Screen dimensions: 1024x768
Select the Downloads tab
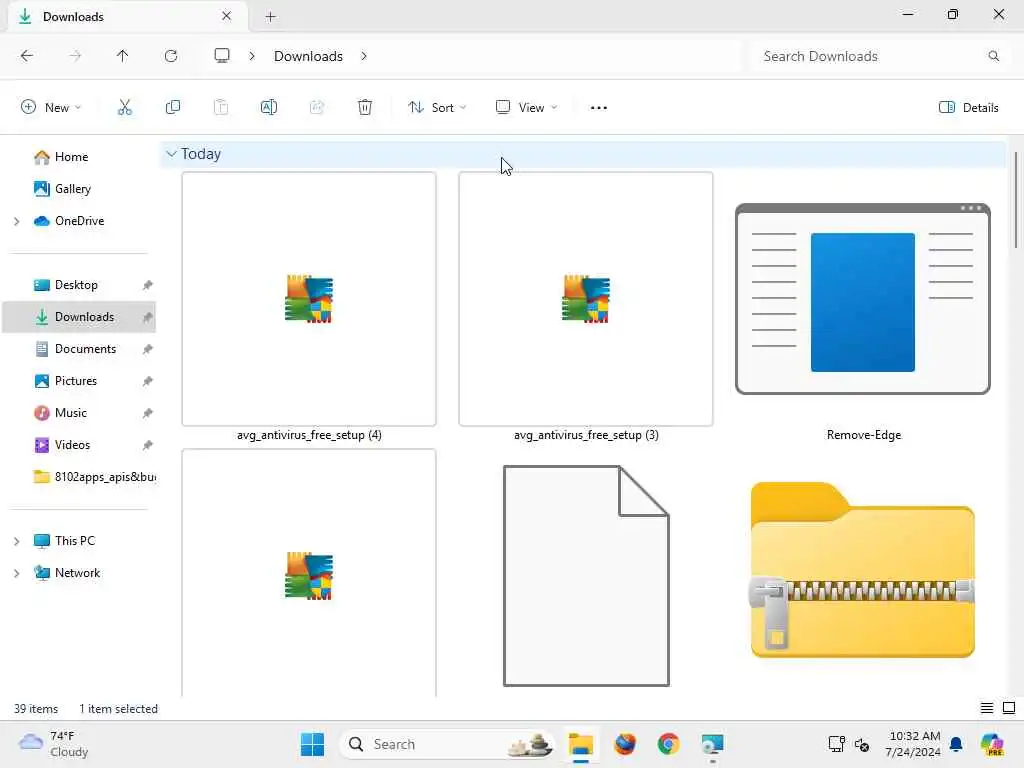tap(127, 16)
